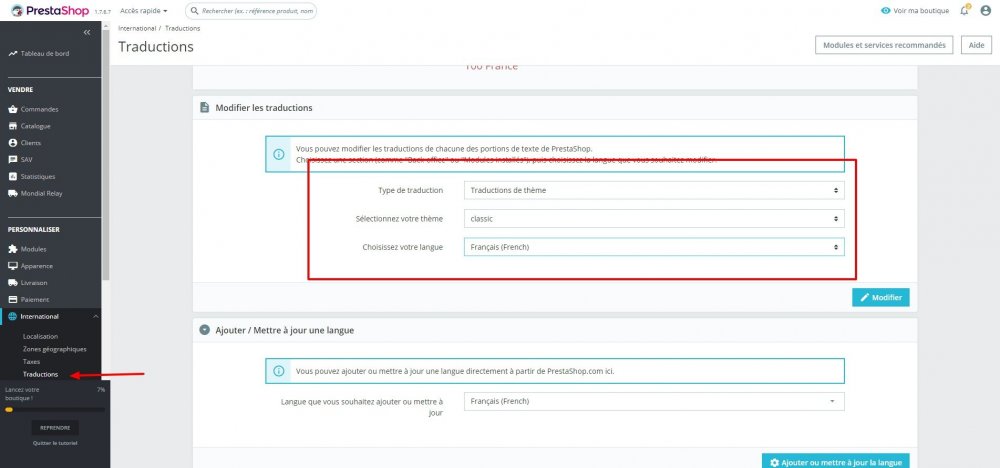Collapse the International menu chevron
The width and height of the screenshot is (1000, 468).
[x=96, y=316]
